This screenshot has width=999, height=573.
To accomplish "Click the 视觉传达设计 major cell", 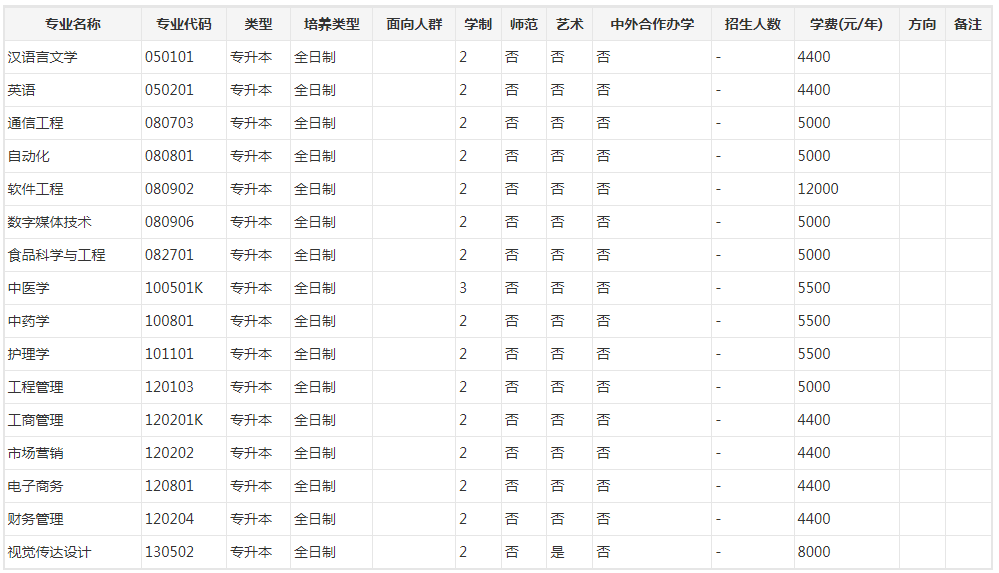I will pos(49,552).
